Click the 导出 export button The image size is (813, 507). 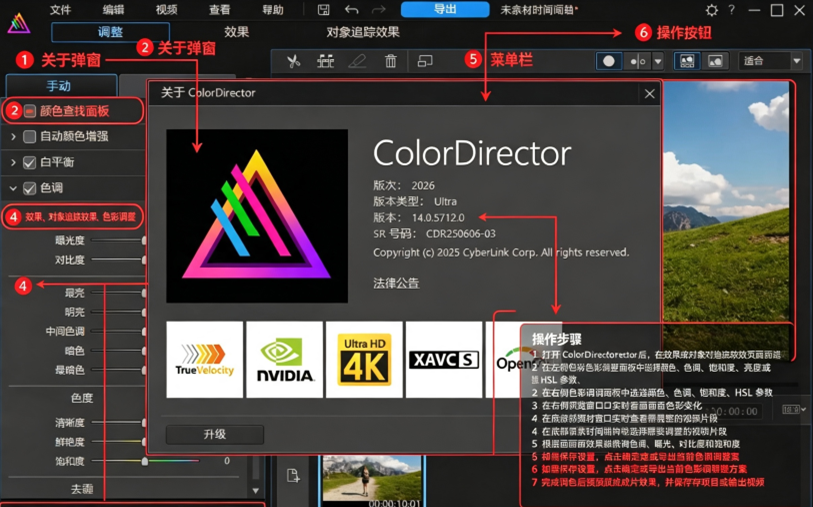(x=445, y=9)
